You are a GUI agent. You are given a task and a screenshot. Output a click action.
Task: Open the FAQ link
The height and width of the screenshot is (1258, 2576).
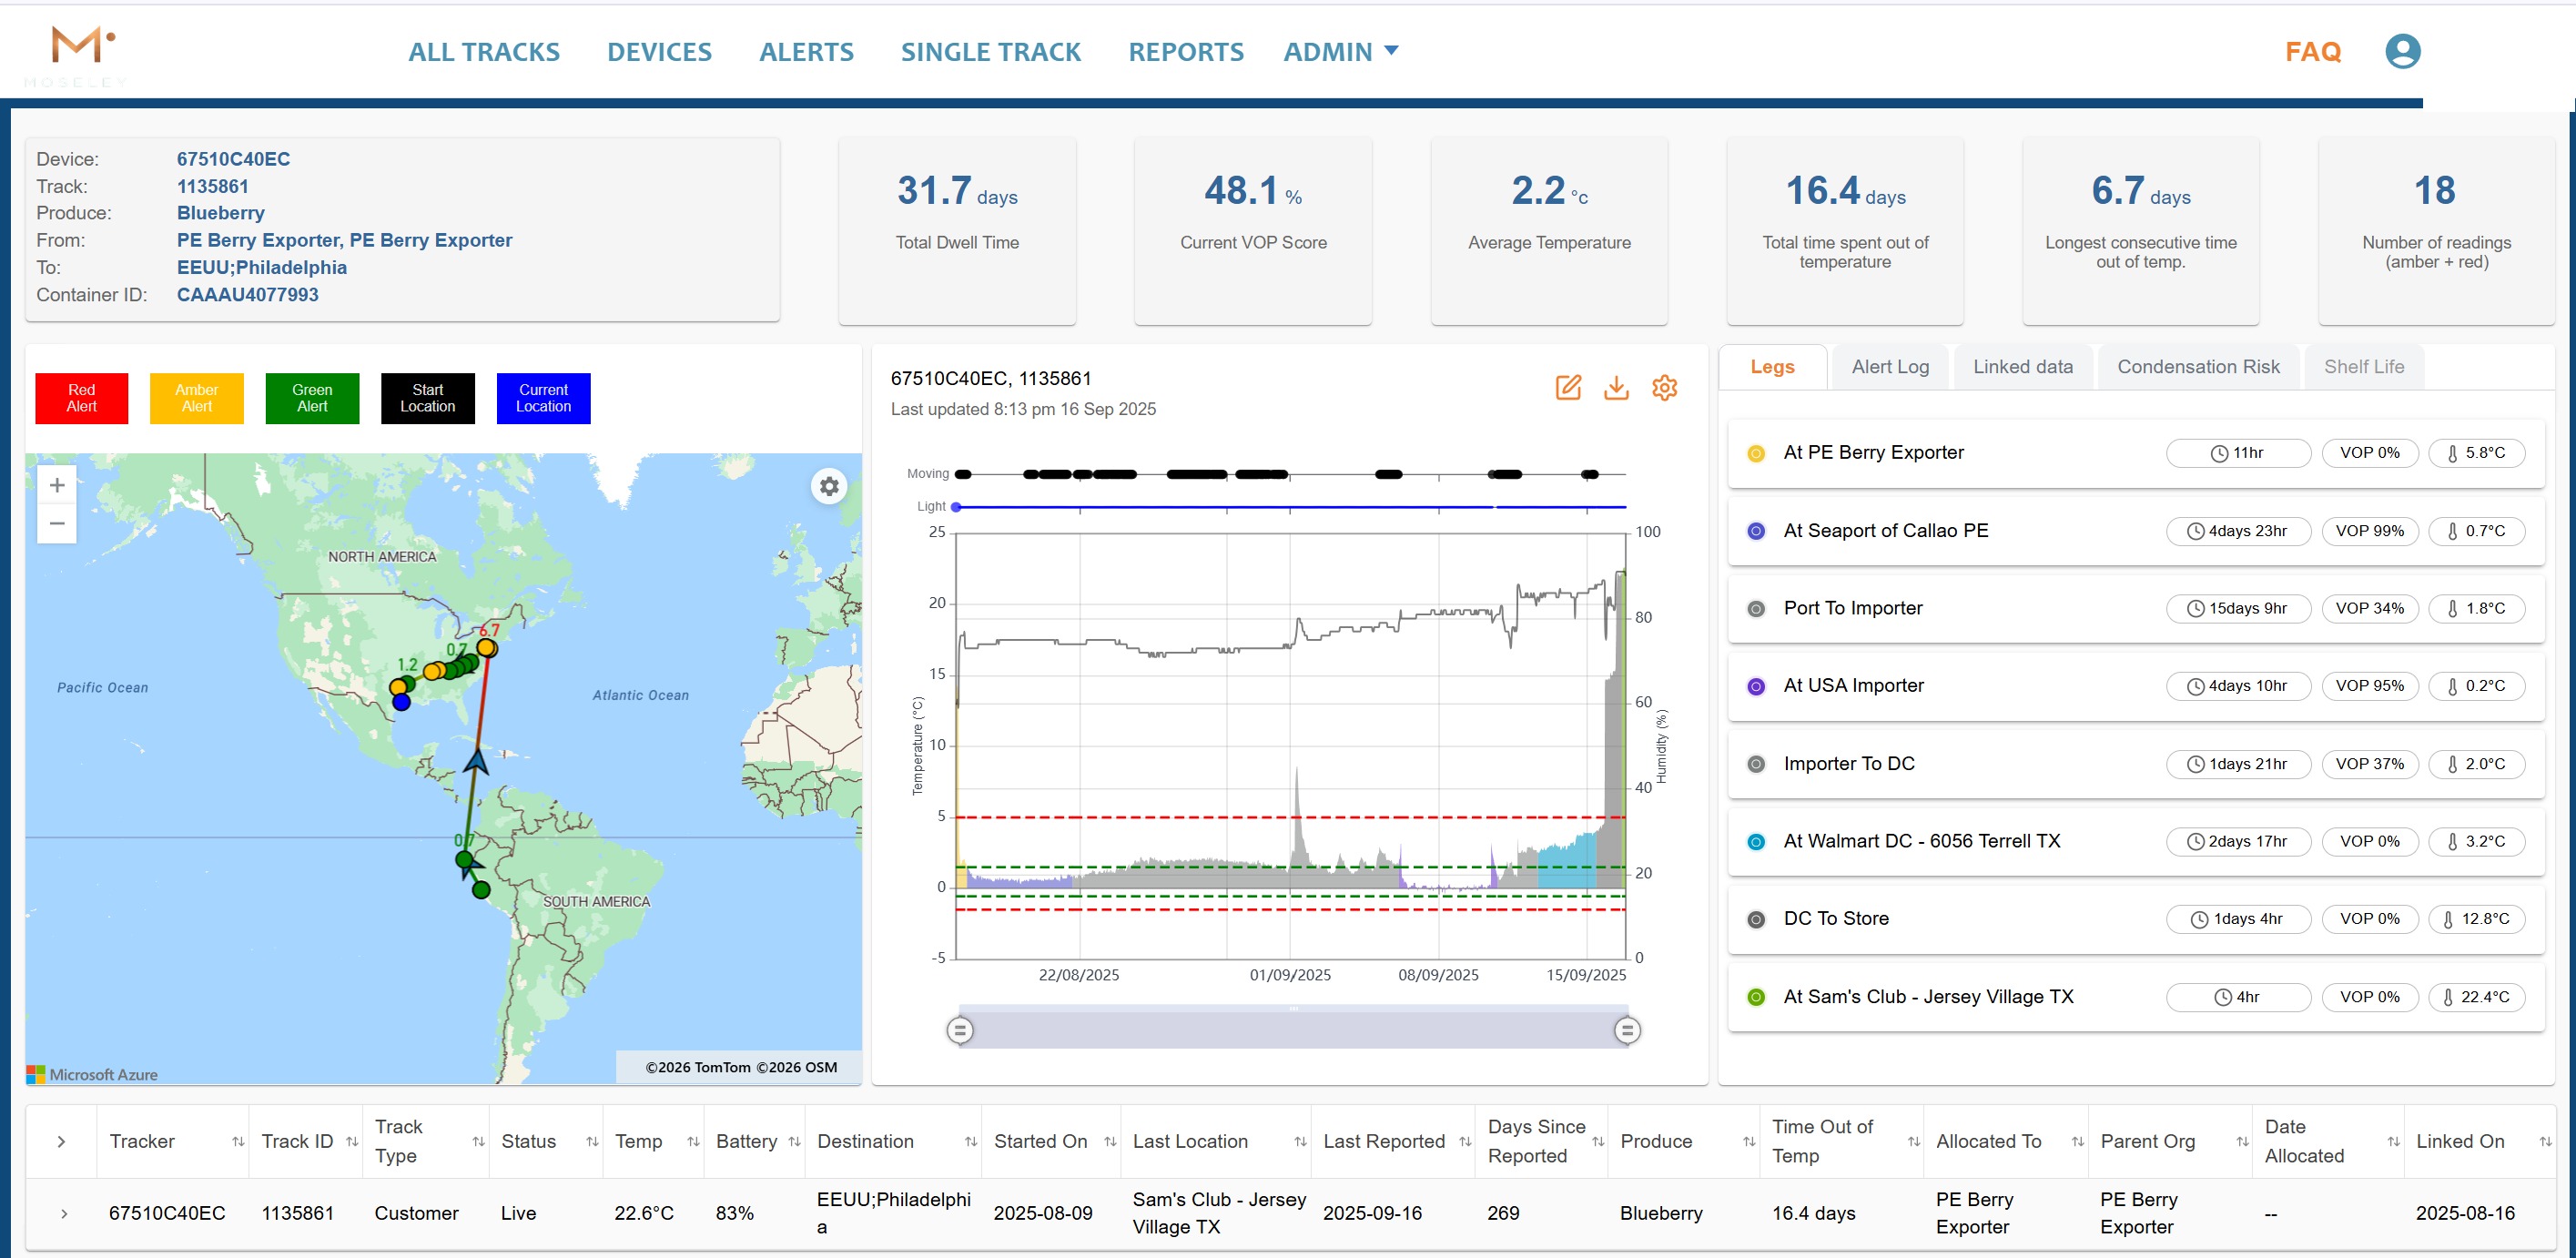2313,52
